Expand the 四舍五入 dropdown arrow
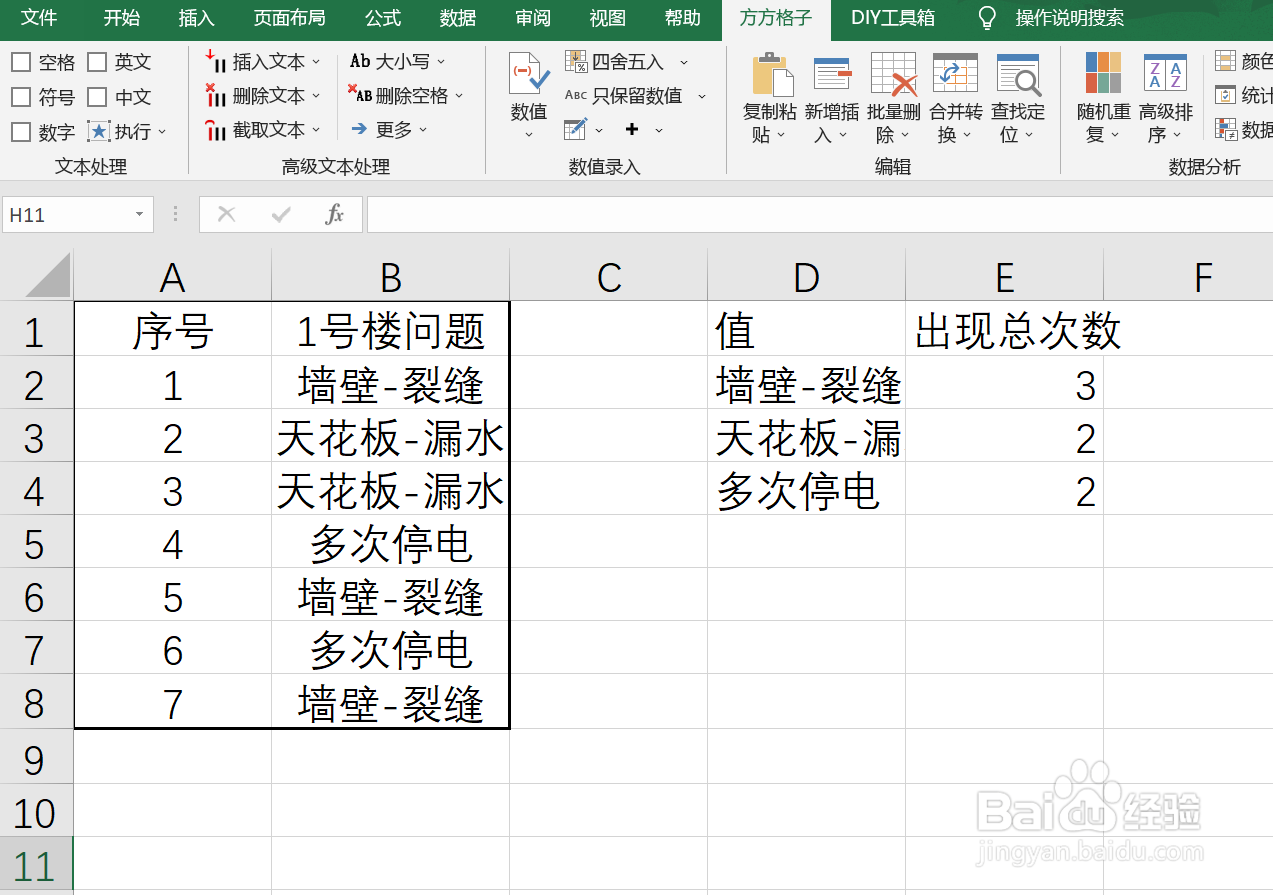Viewport: 1273px width, 895px height. (684, 63)
